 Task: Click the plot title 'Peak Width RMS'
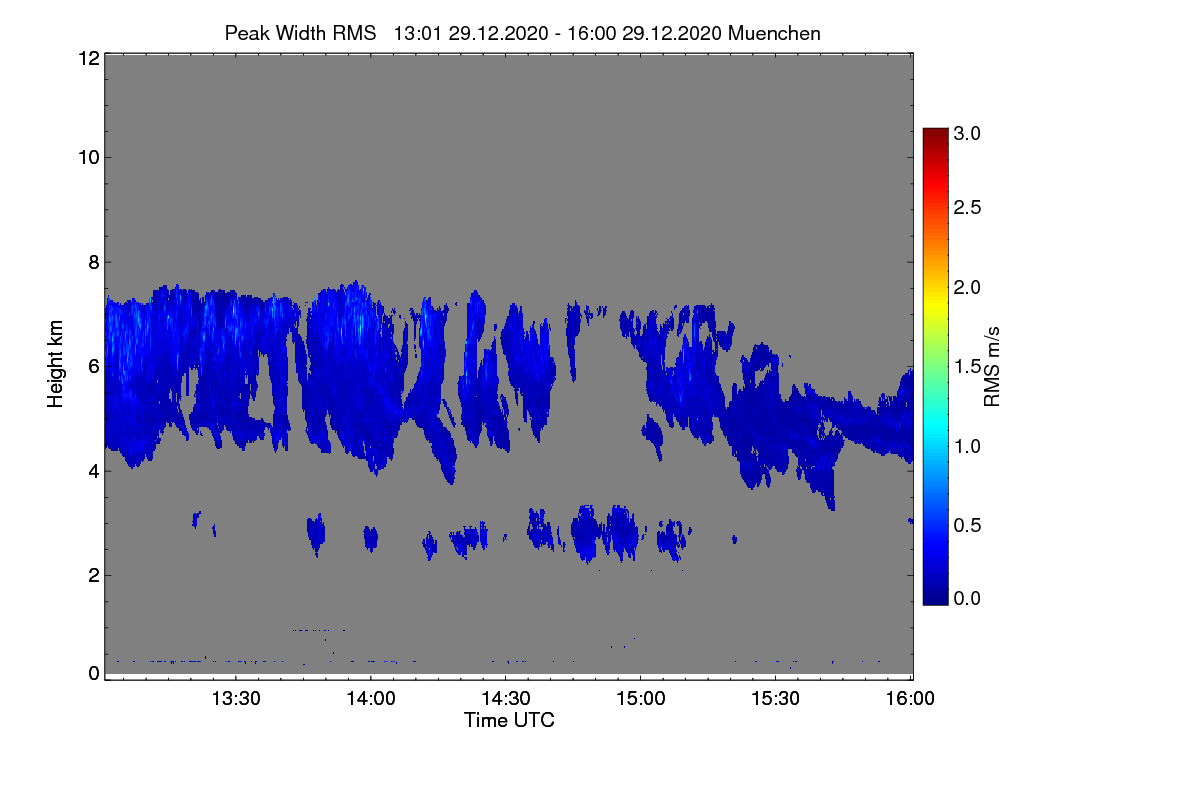pyautogui.click(x=300, y=33)
